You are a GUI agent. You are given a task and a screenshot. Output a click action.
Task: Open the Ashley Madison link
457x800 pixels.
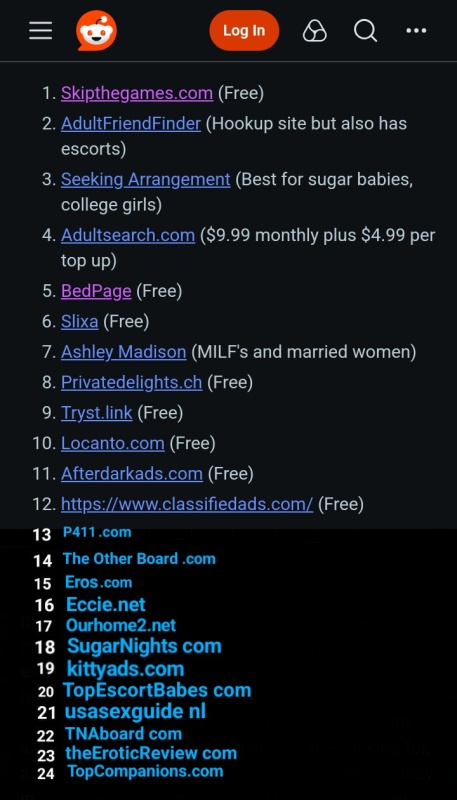(x=123, y=352)
